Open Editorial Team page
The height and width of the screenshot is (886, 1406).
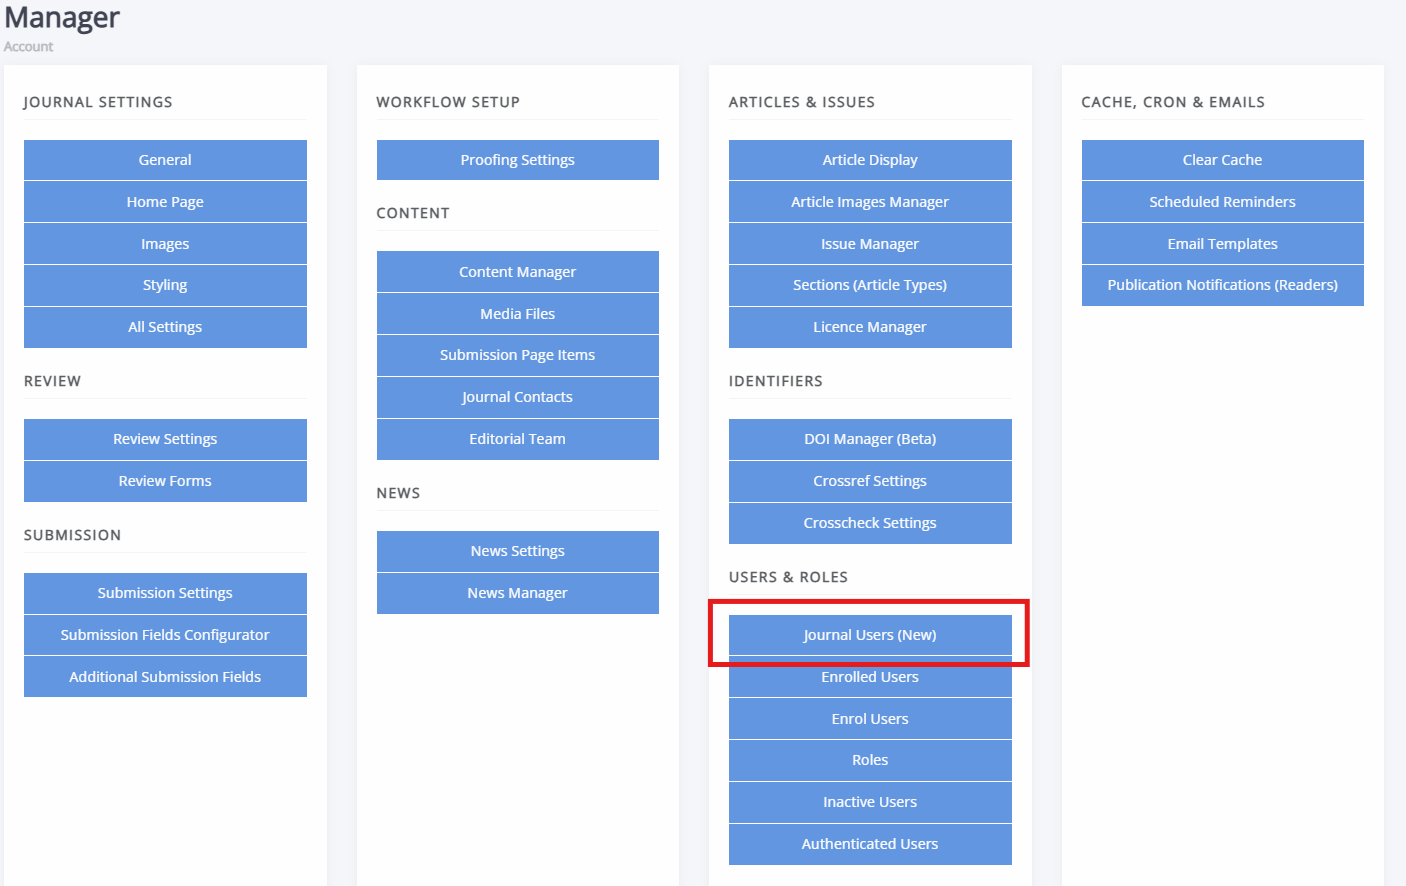point(518,439)
